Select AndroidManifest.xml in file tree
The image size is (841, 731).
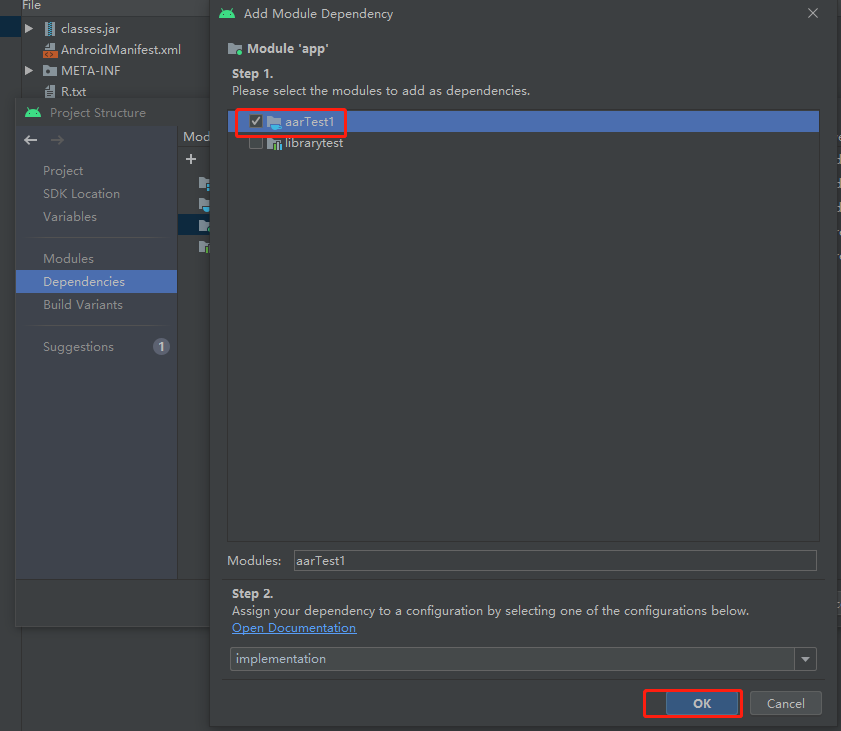(x=121, y=49)
